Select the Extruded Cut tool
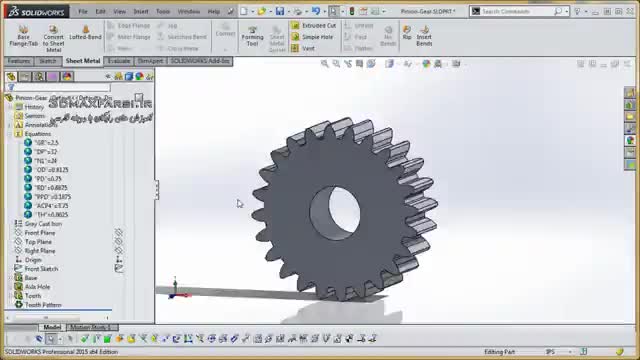 313,25
